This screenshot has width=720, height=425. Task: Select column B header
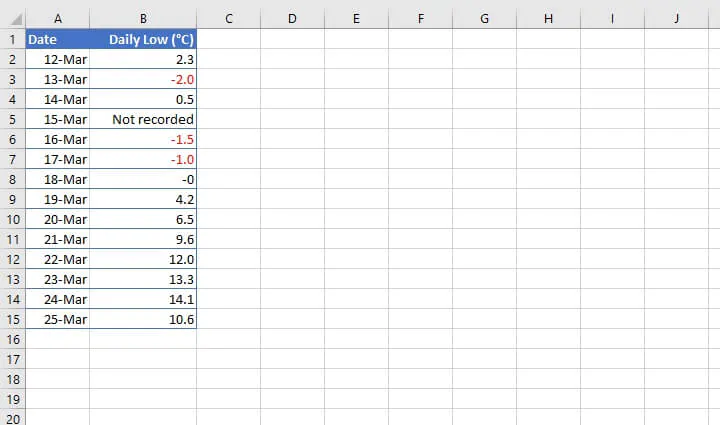[143, 18]
